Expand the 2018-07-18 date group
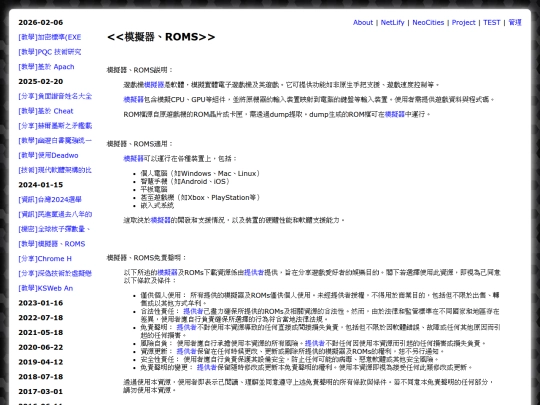 [41, 377]
